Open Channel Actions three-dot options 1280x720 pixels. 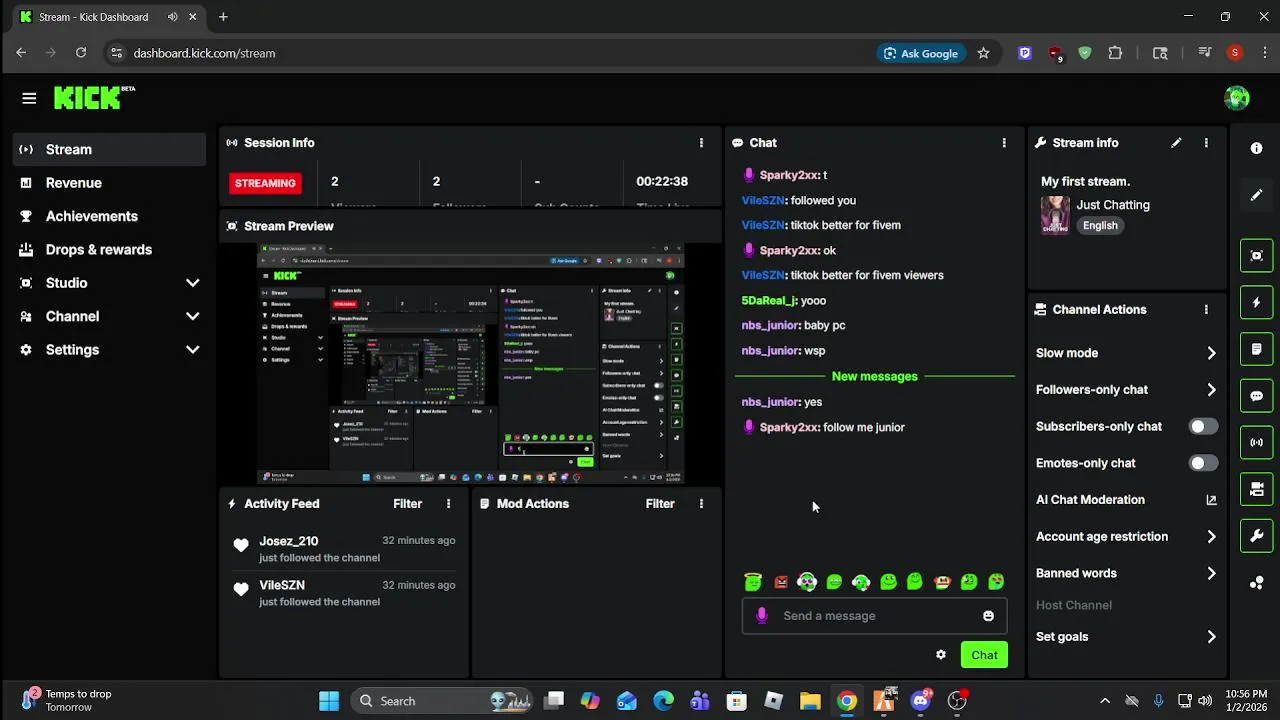click(x=1206, y=310)
